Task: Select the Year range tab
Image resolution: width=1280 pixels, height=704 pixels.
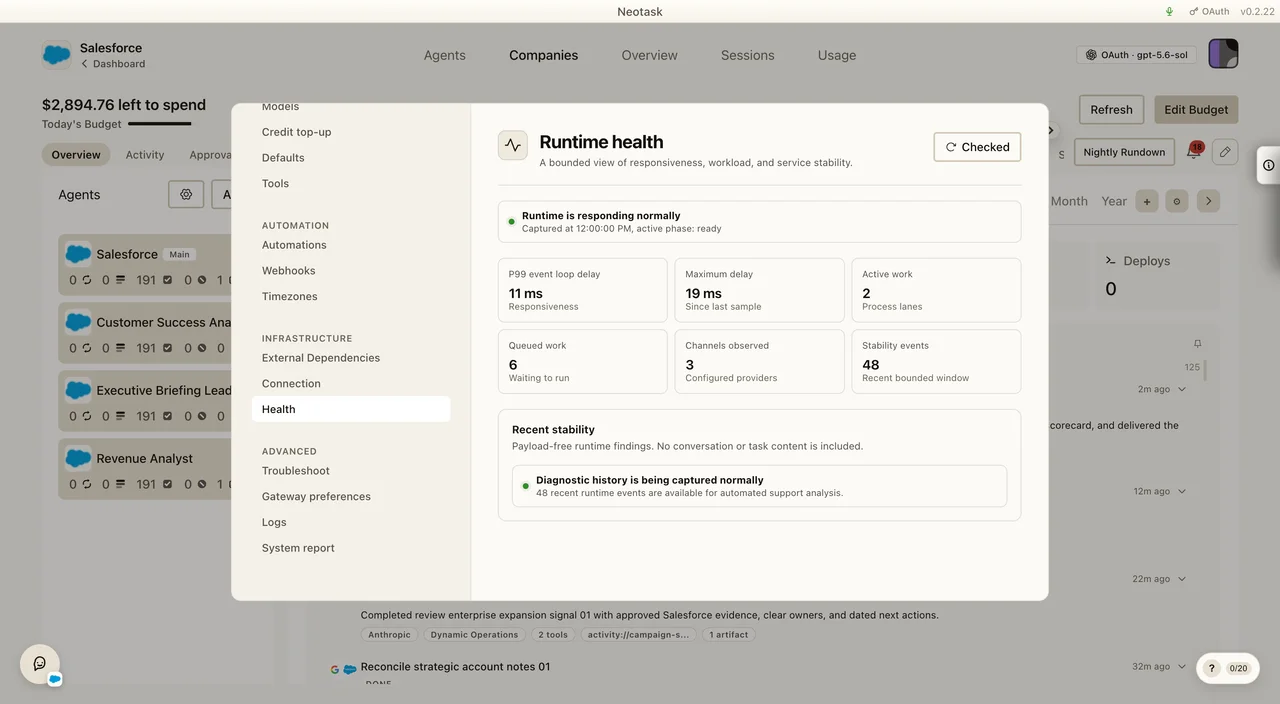Action: coord(1114,201)
